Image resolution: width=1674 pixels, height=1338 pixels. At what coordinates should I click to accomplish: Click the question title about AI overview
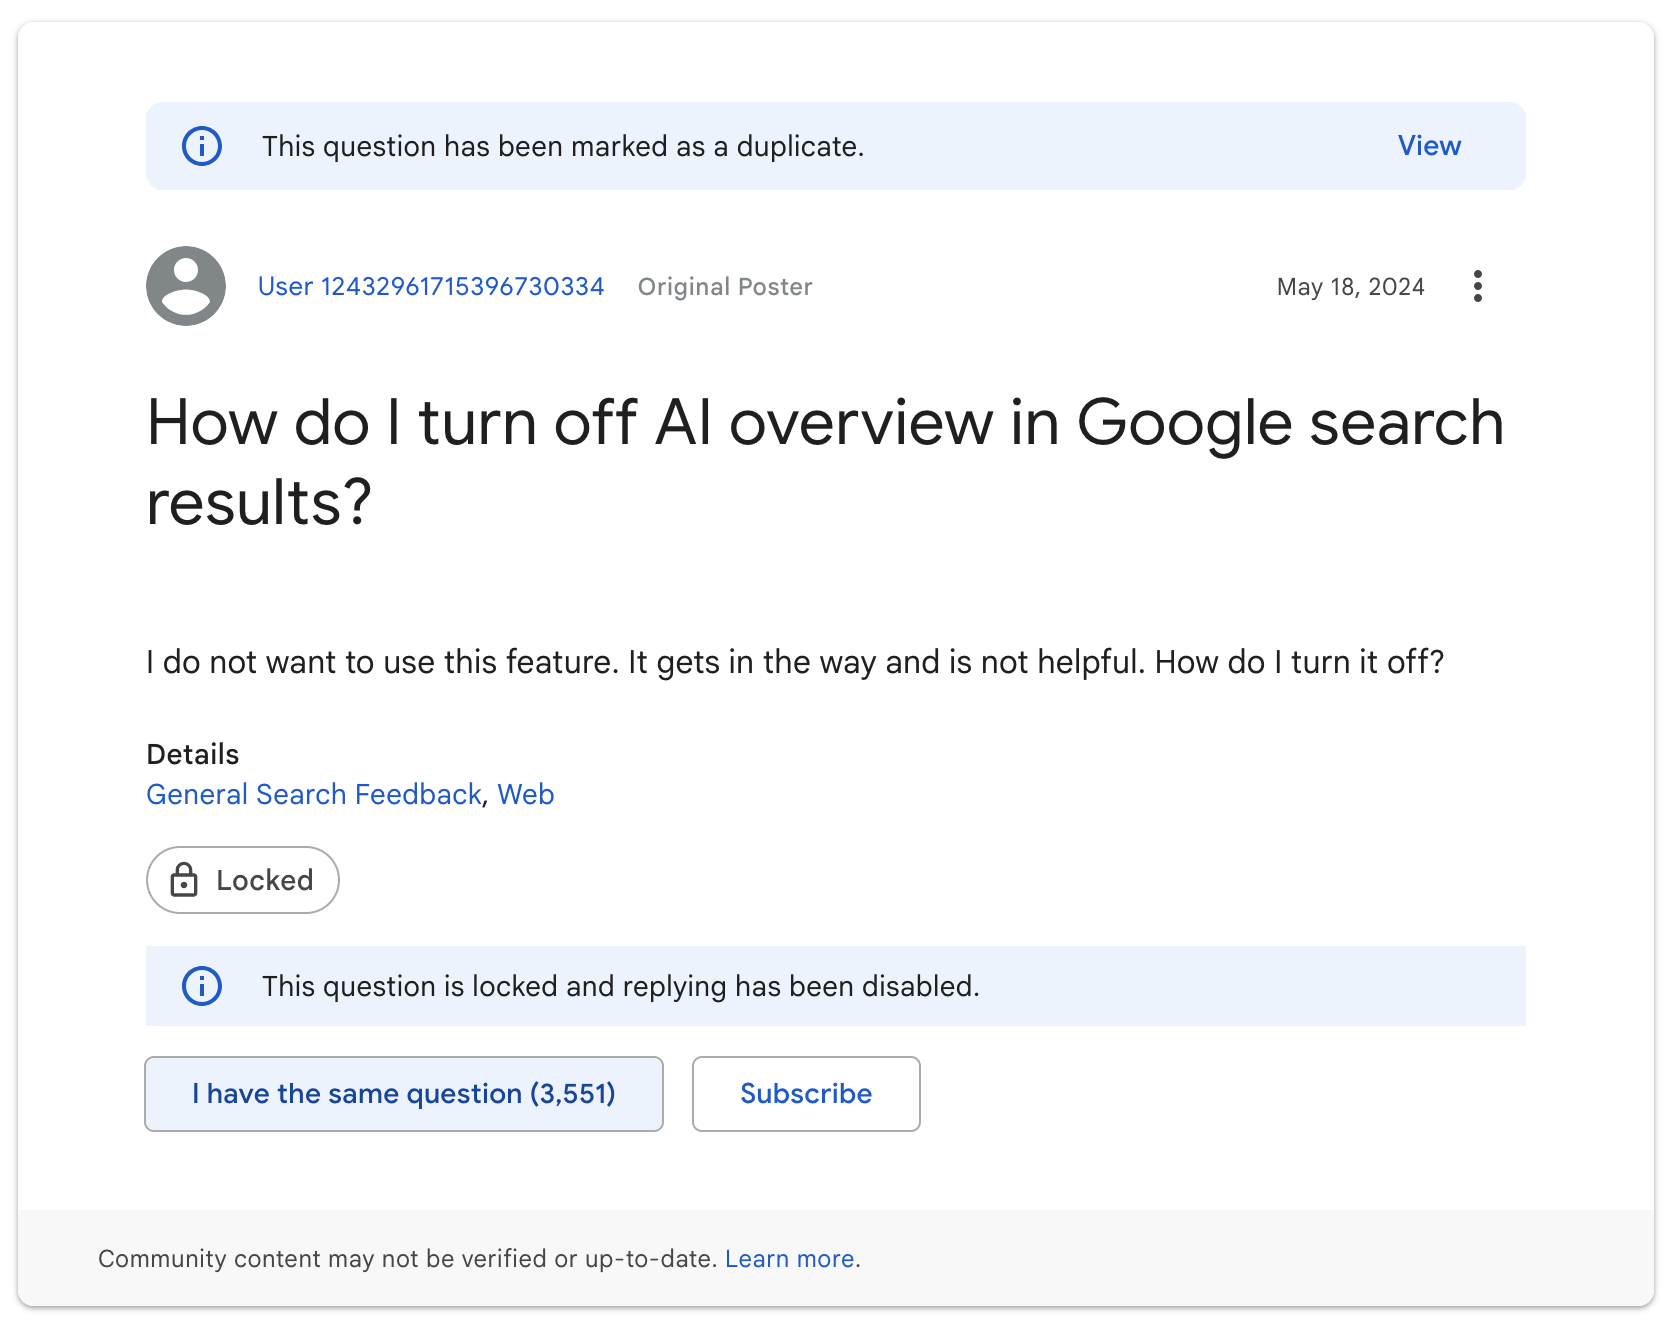click(x=825, y=461)
